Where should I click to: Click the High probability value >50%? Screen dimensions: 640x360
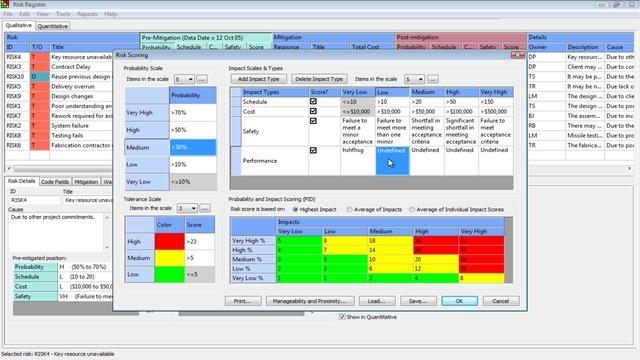(193, 130)
